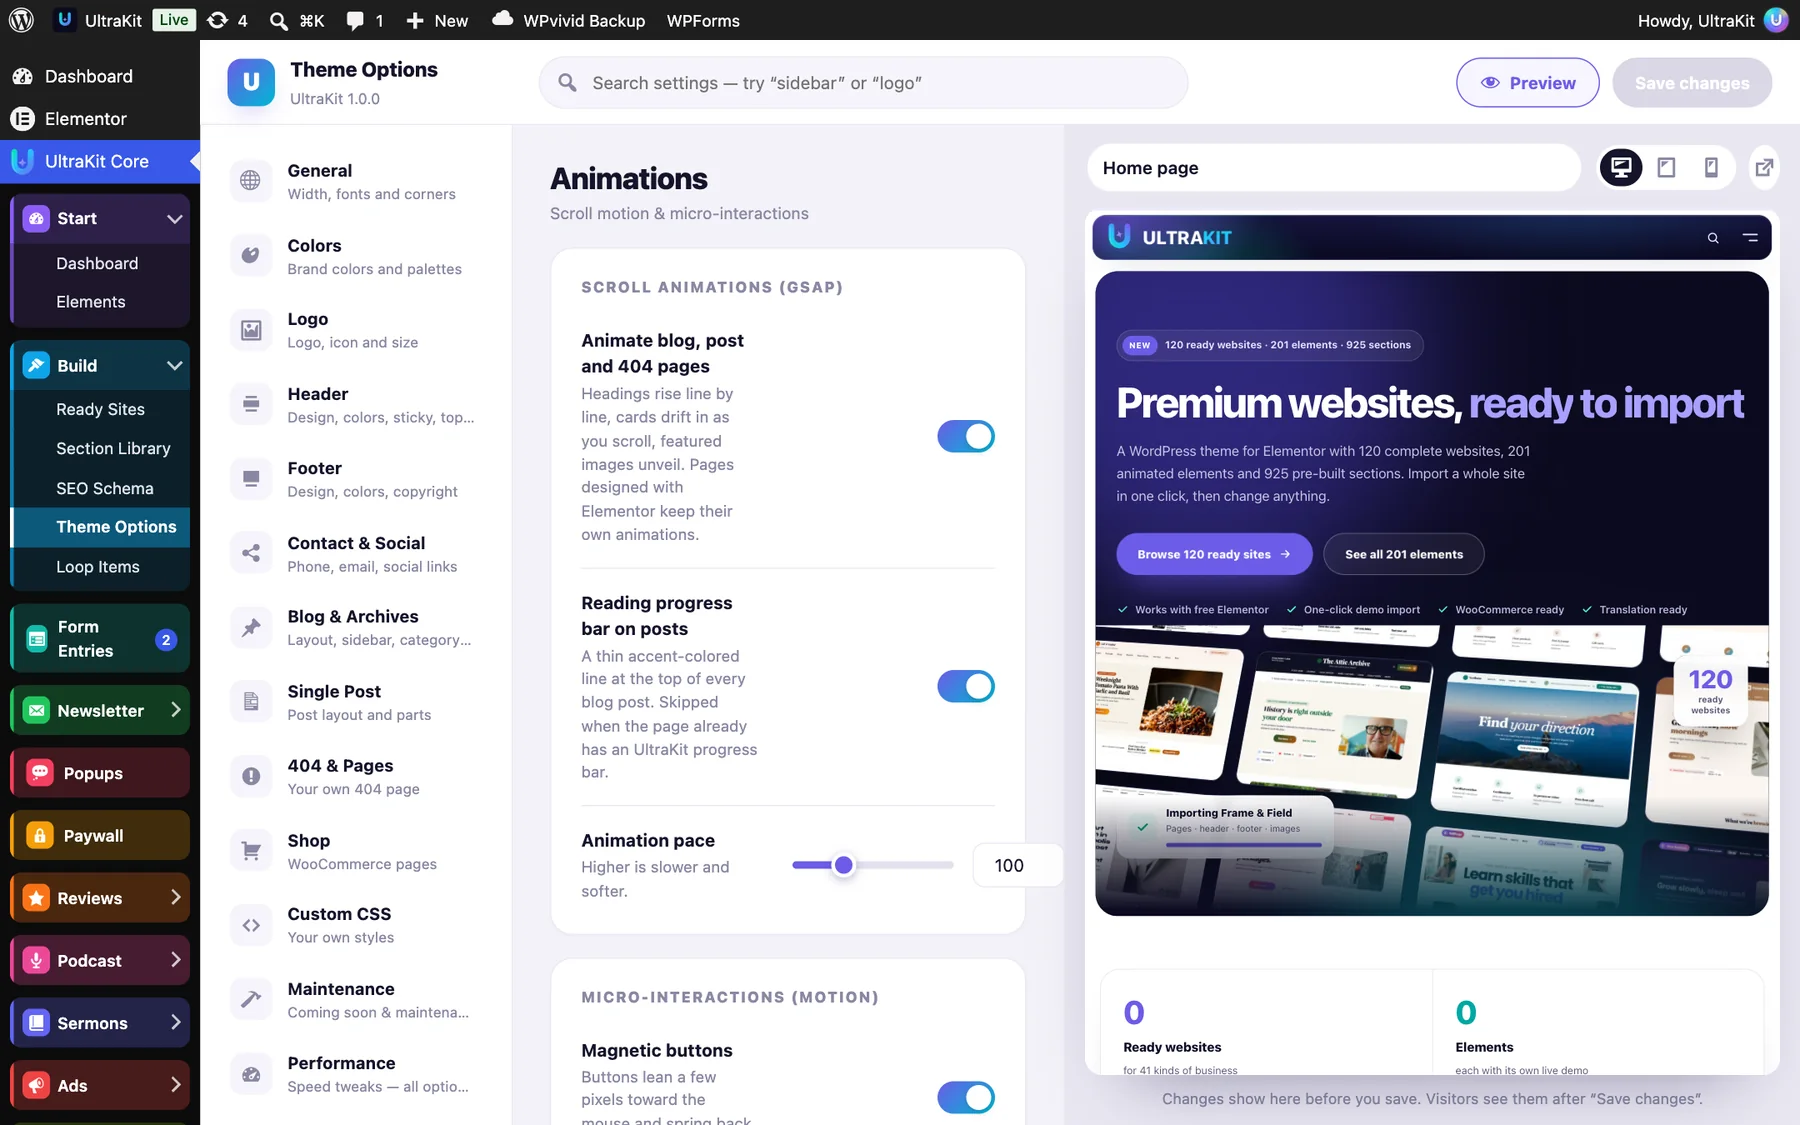Image resolution: width=1800 pixels, height=1125 pixels.
Task: Select the Single Post document icon
Action: [x=250, y=702]
